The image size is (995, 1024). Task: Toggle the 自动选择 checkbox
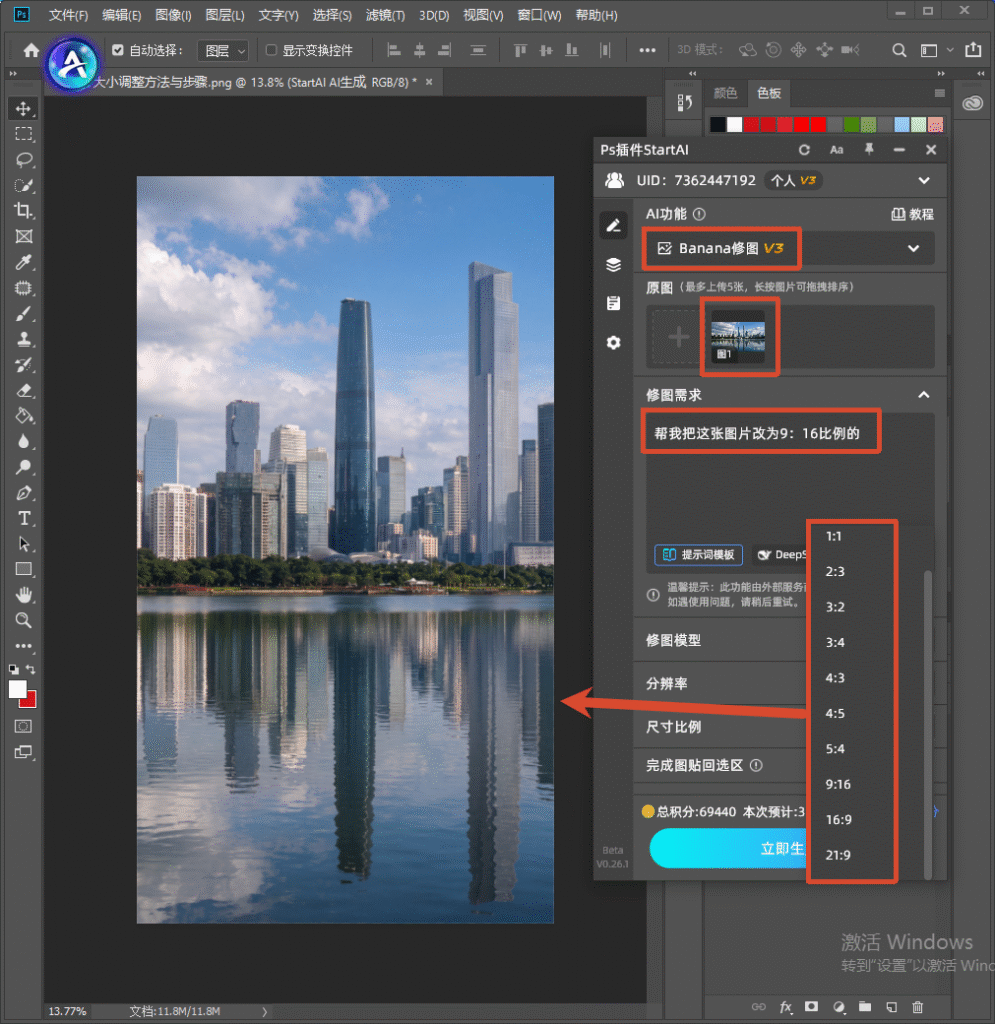(118, 50)
